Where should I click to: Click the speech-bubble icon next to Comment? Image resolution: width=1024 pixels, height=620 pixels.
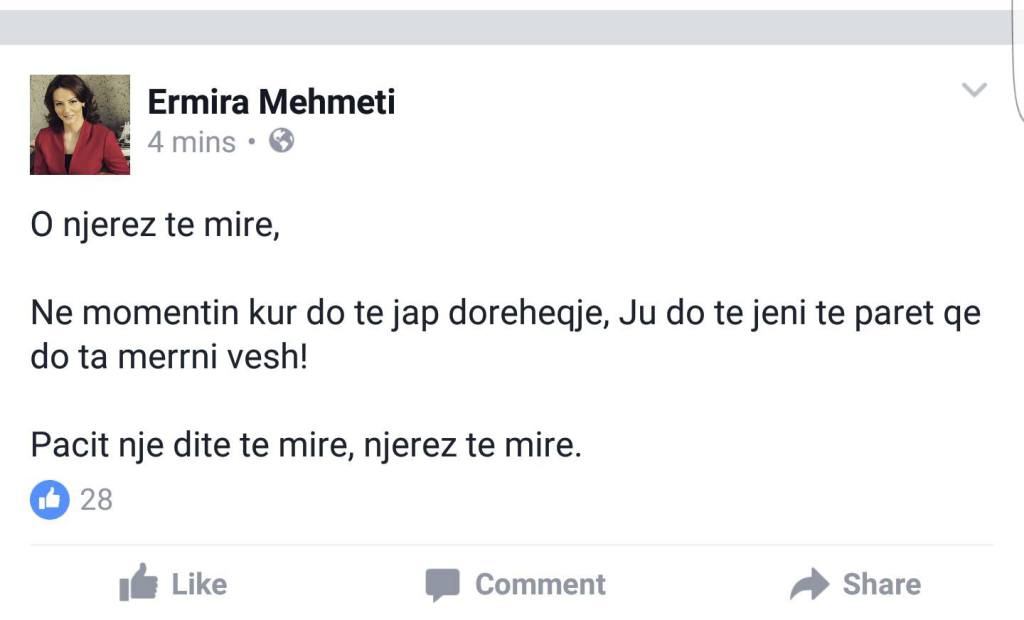coord(444,584)
